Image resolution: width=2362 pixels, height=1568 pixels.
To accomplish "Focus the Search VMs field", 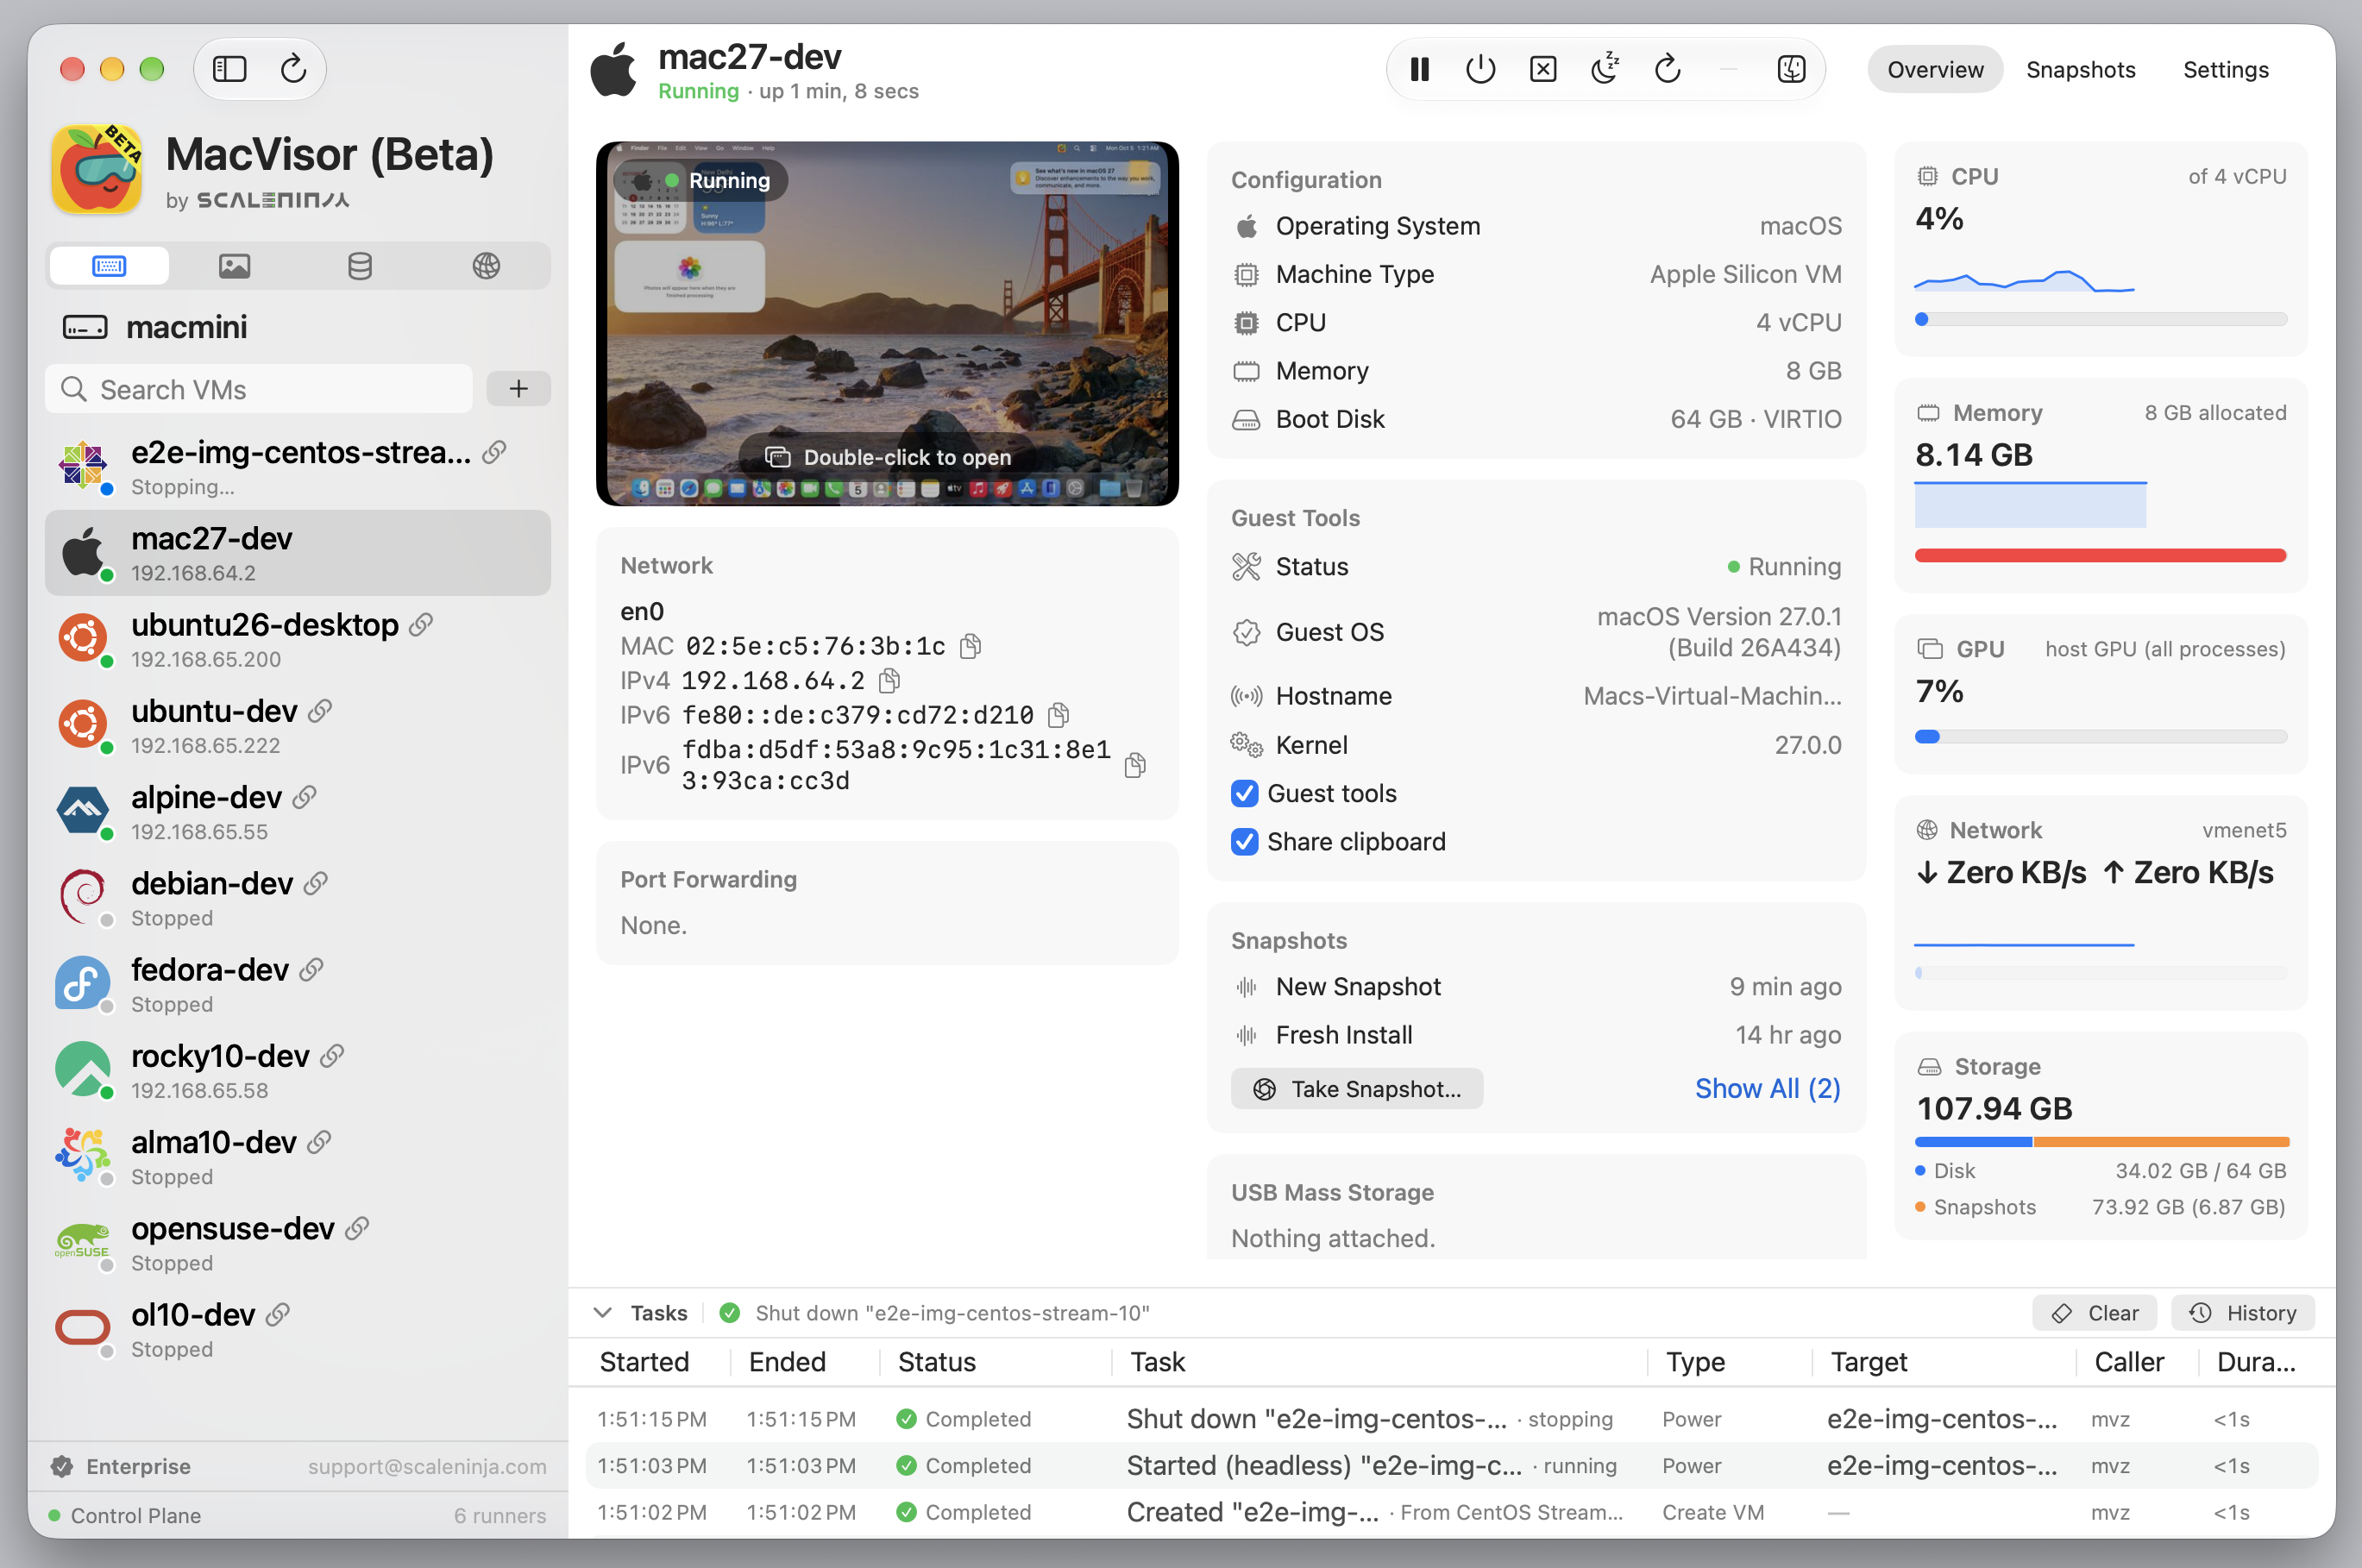I will (x=259, y=389).
